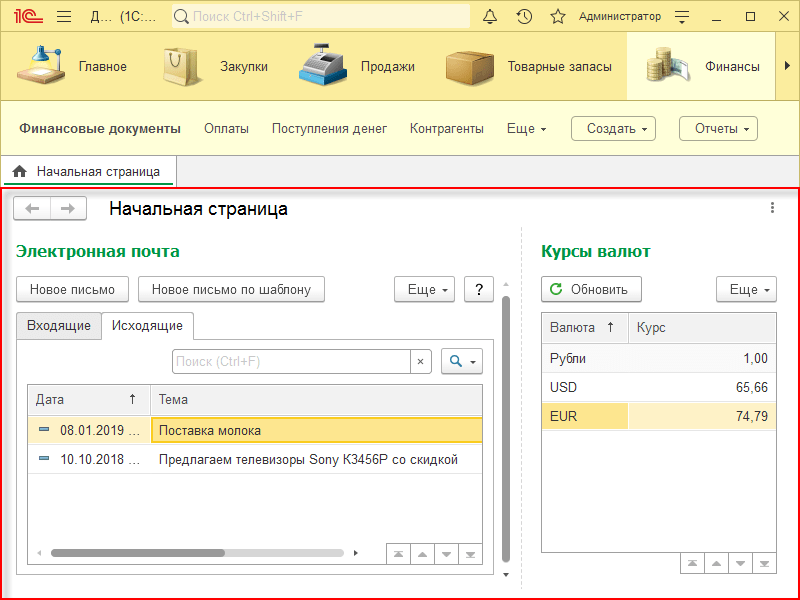Jump to first row in mail list
Viewport: 800px width, 600px height.
(x=398, y=554)
